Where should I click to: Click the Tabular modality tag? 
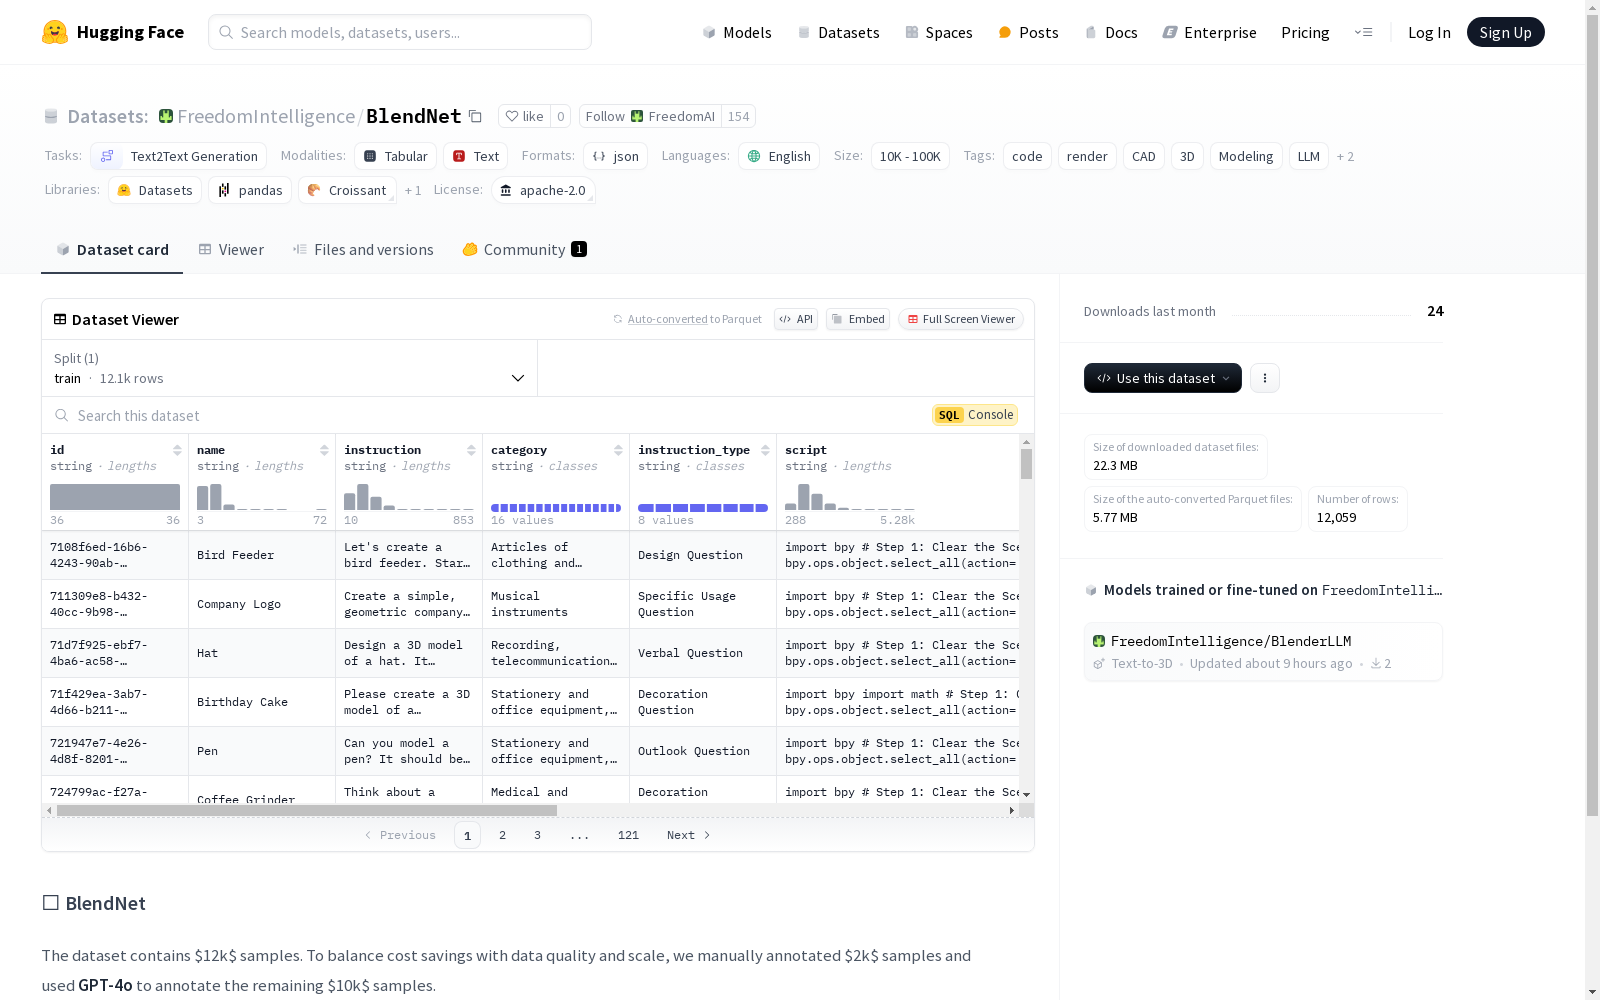click(x=396, y=156)
